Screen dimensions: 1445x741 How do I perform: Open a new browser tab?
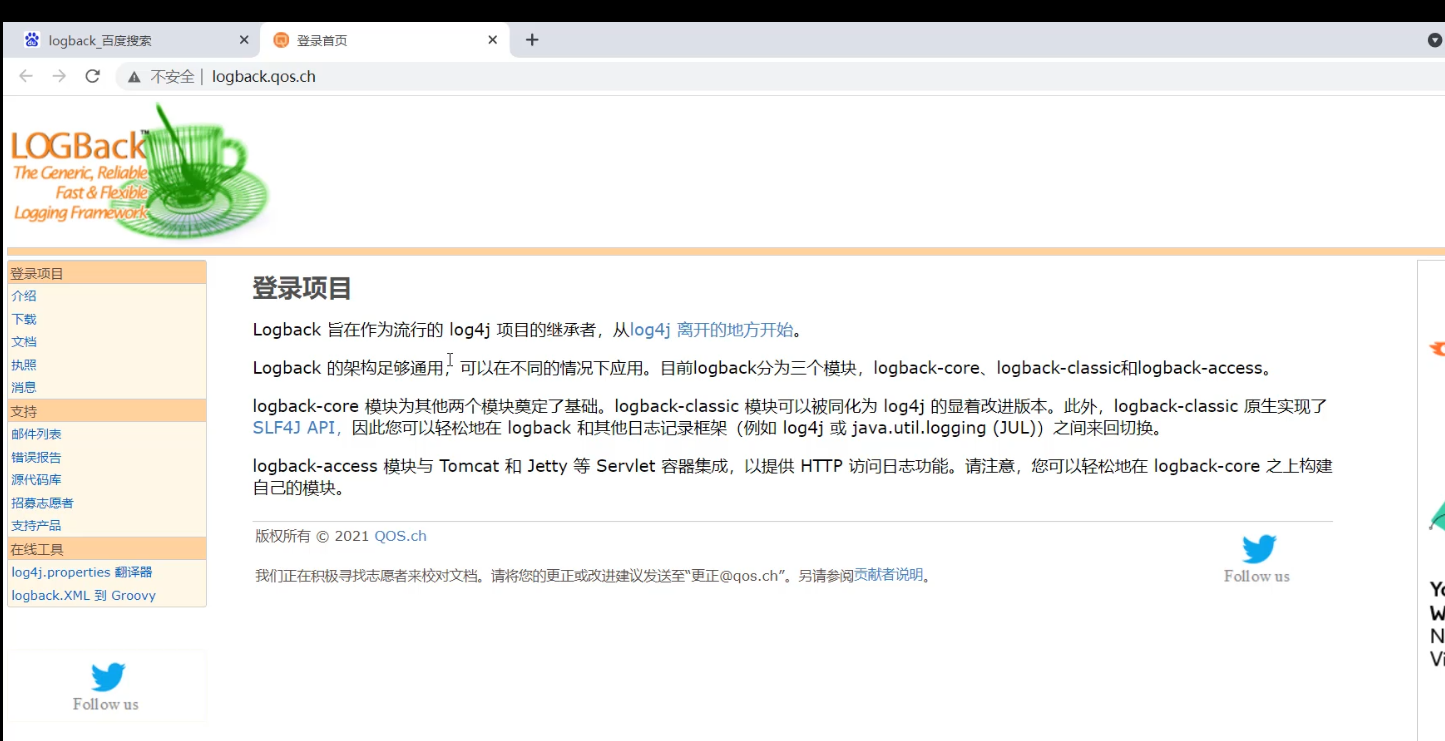pos(532,40)
